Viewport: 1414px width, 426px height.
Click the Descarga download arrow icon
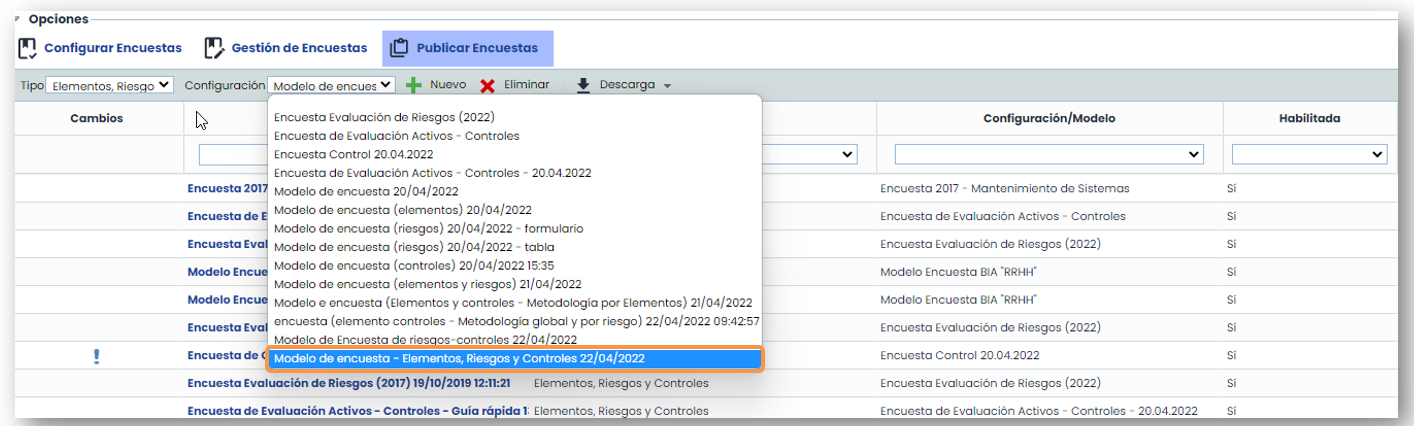(584, 86)
